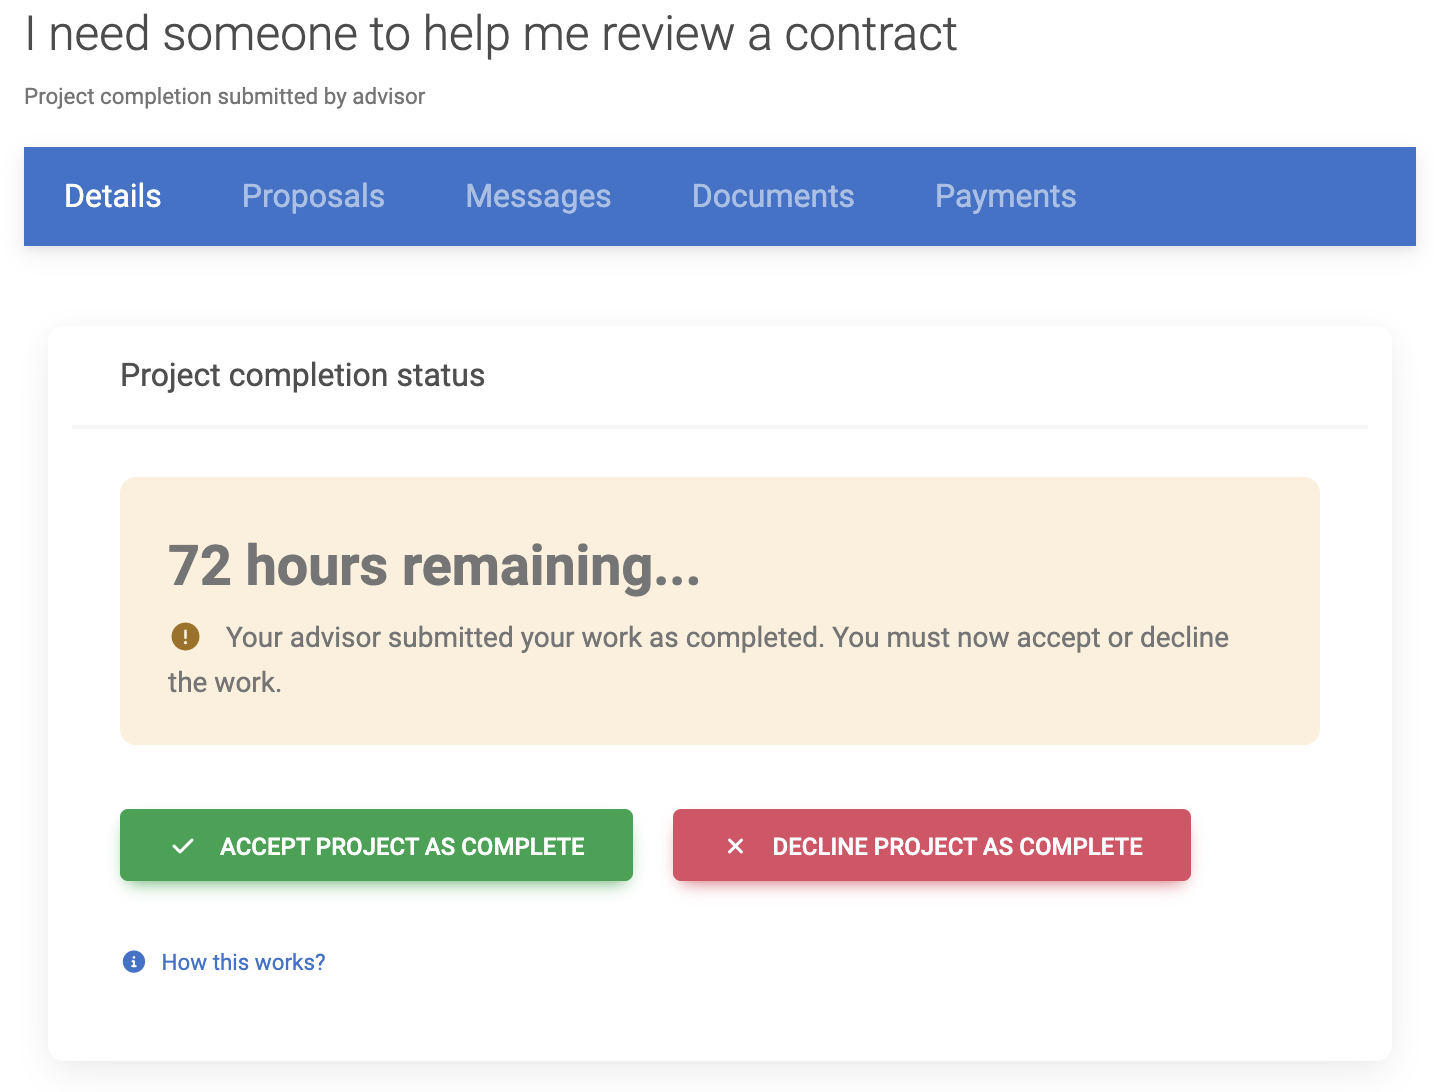This screenshot has height=1092, width=1434.
Task: Click the '72 hours remaining...' heading
Action: point(434,566)
